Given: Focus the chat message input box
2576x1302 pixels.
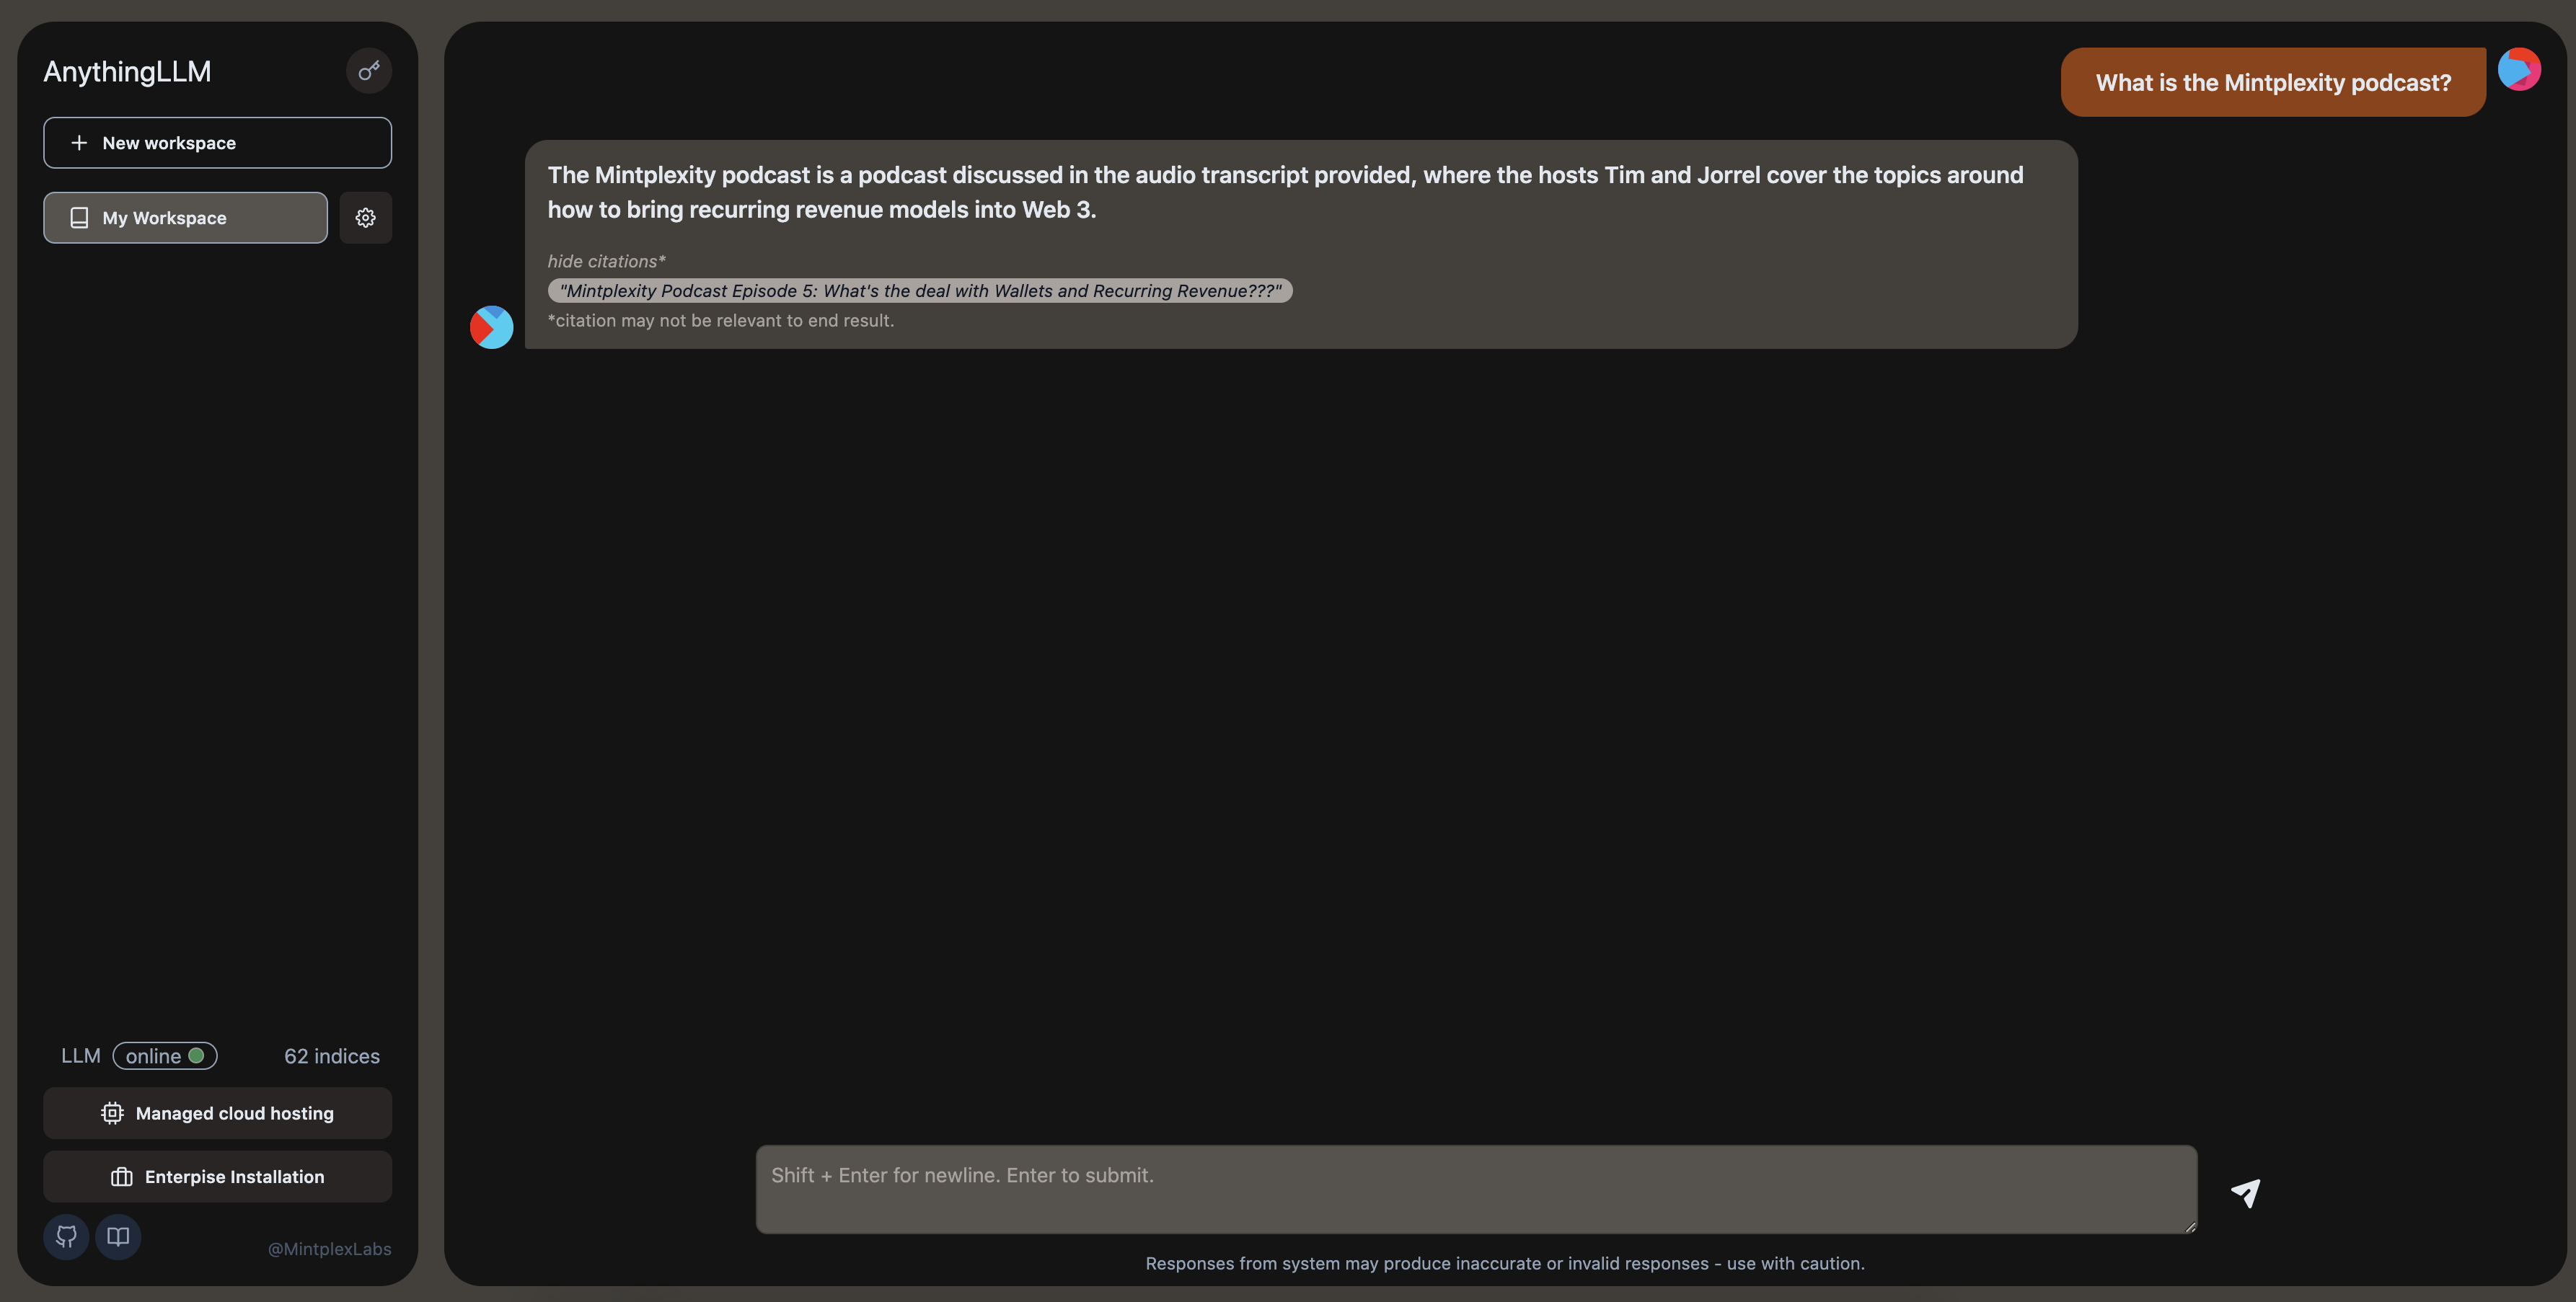Looking at the screenshot, I should click(x=1476, y=1189).
